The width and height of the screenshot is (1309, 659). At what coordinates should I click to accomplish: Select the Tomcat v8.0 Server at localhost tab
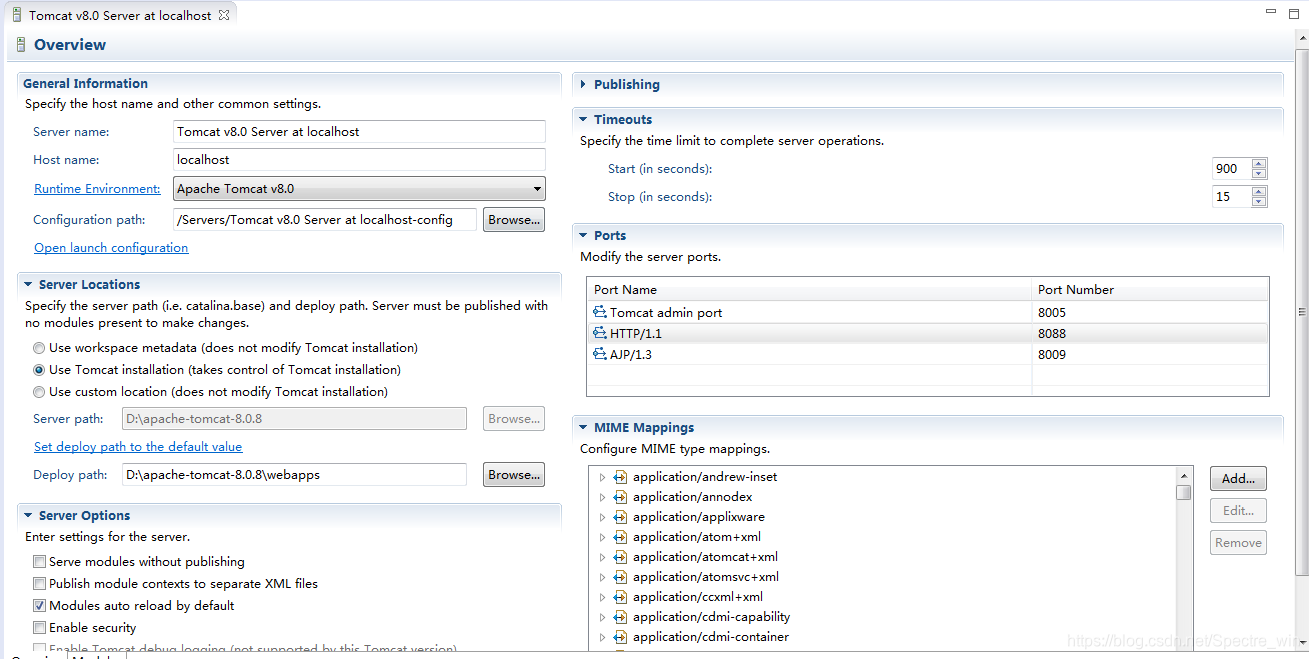[120, 15]
